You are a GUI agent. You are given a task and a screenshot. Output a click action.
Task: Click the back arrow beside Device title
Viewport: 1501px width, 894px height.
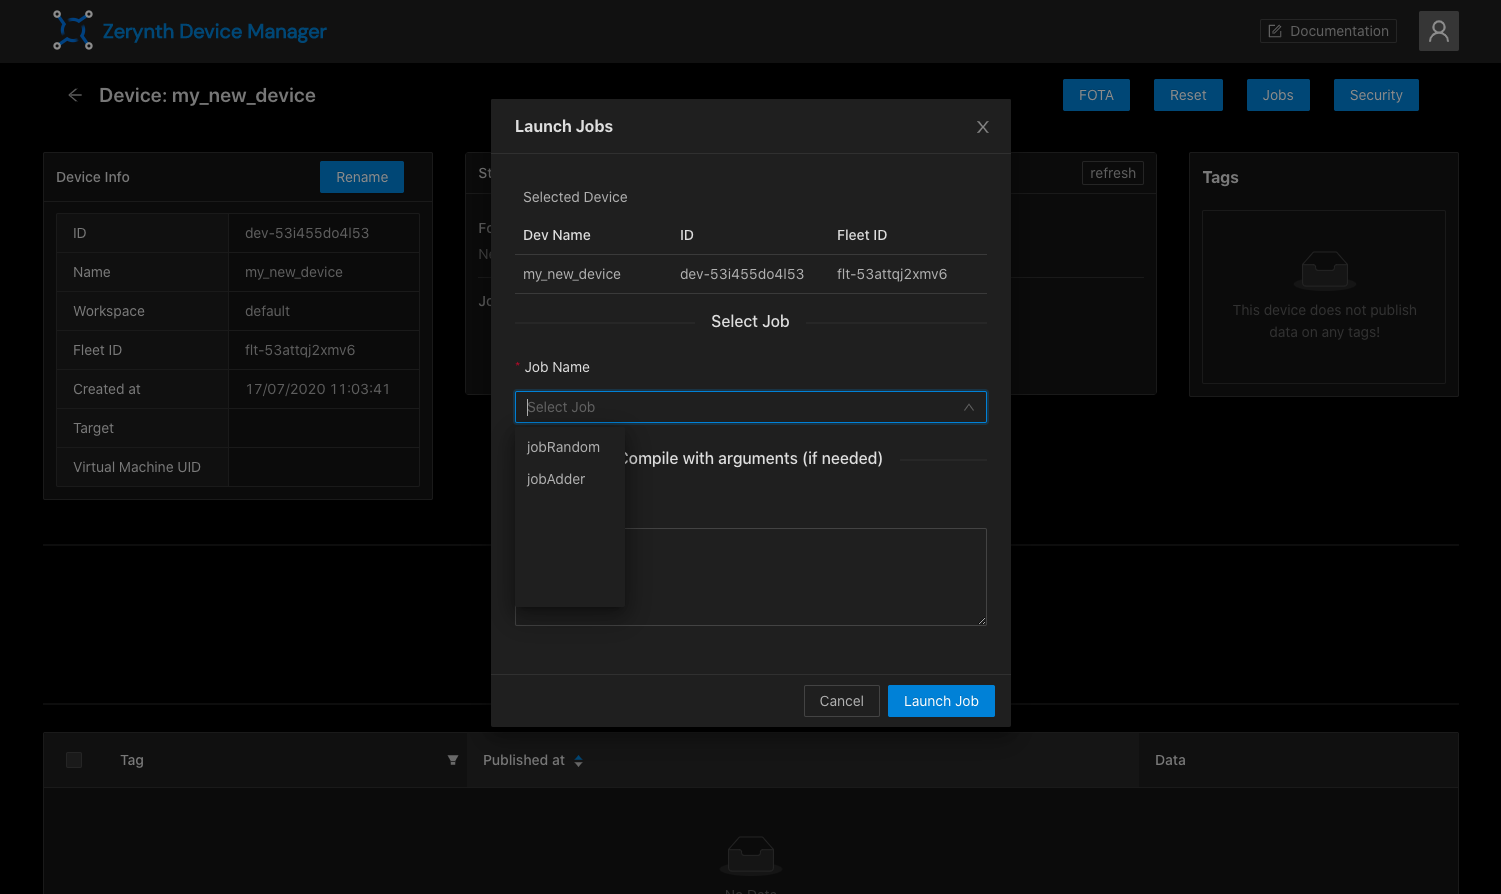tap(75, 95)
